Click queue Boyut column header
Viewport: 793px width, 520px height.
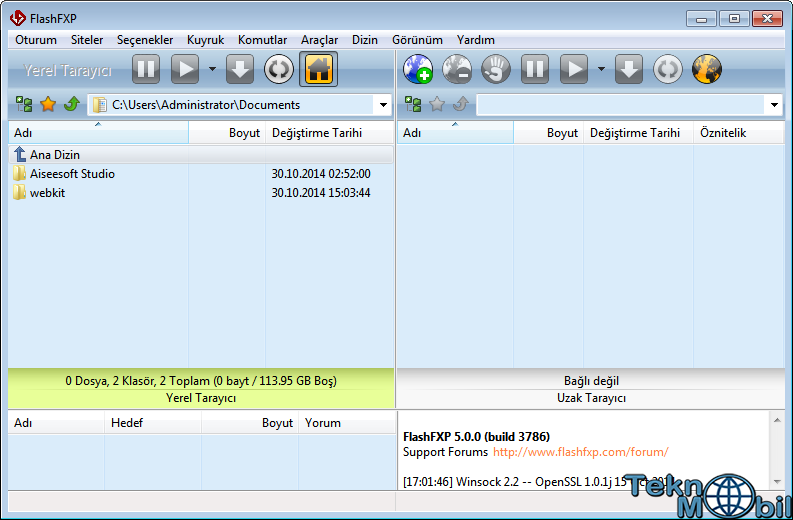(250, 423)
